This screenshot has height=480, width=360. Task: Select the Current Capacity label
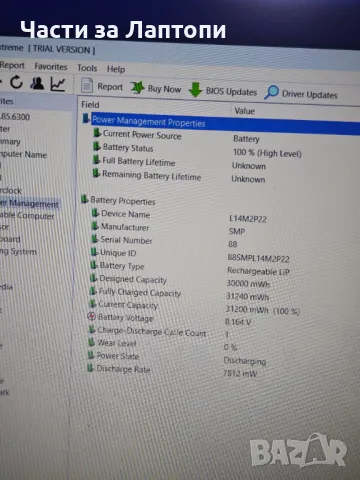click(x=128, y=305)
